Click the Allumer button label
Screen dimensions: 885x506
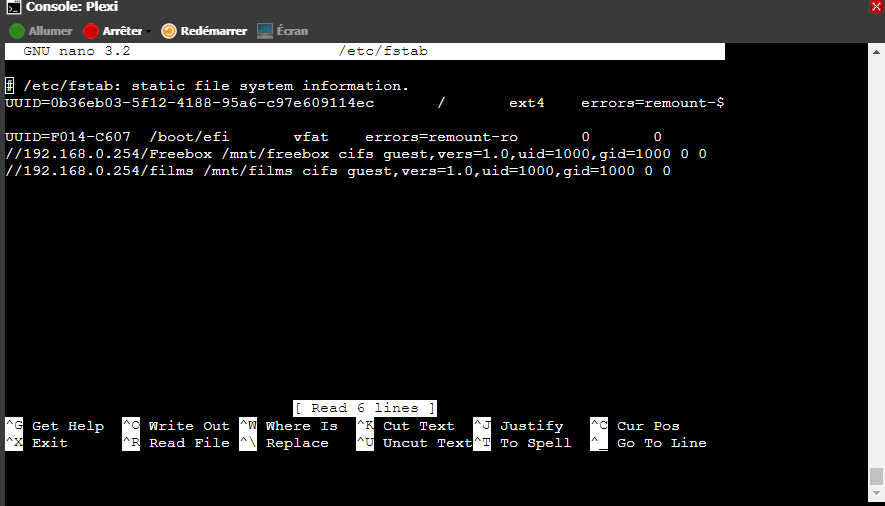(x=50, y=31)
